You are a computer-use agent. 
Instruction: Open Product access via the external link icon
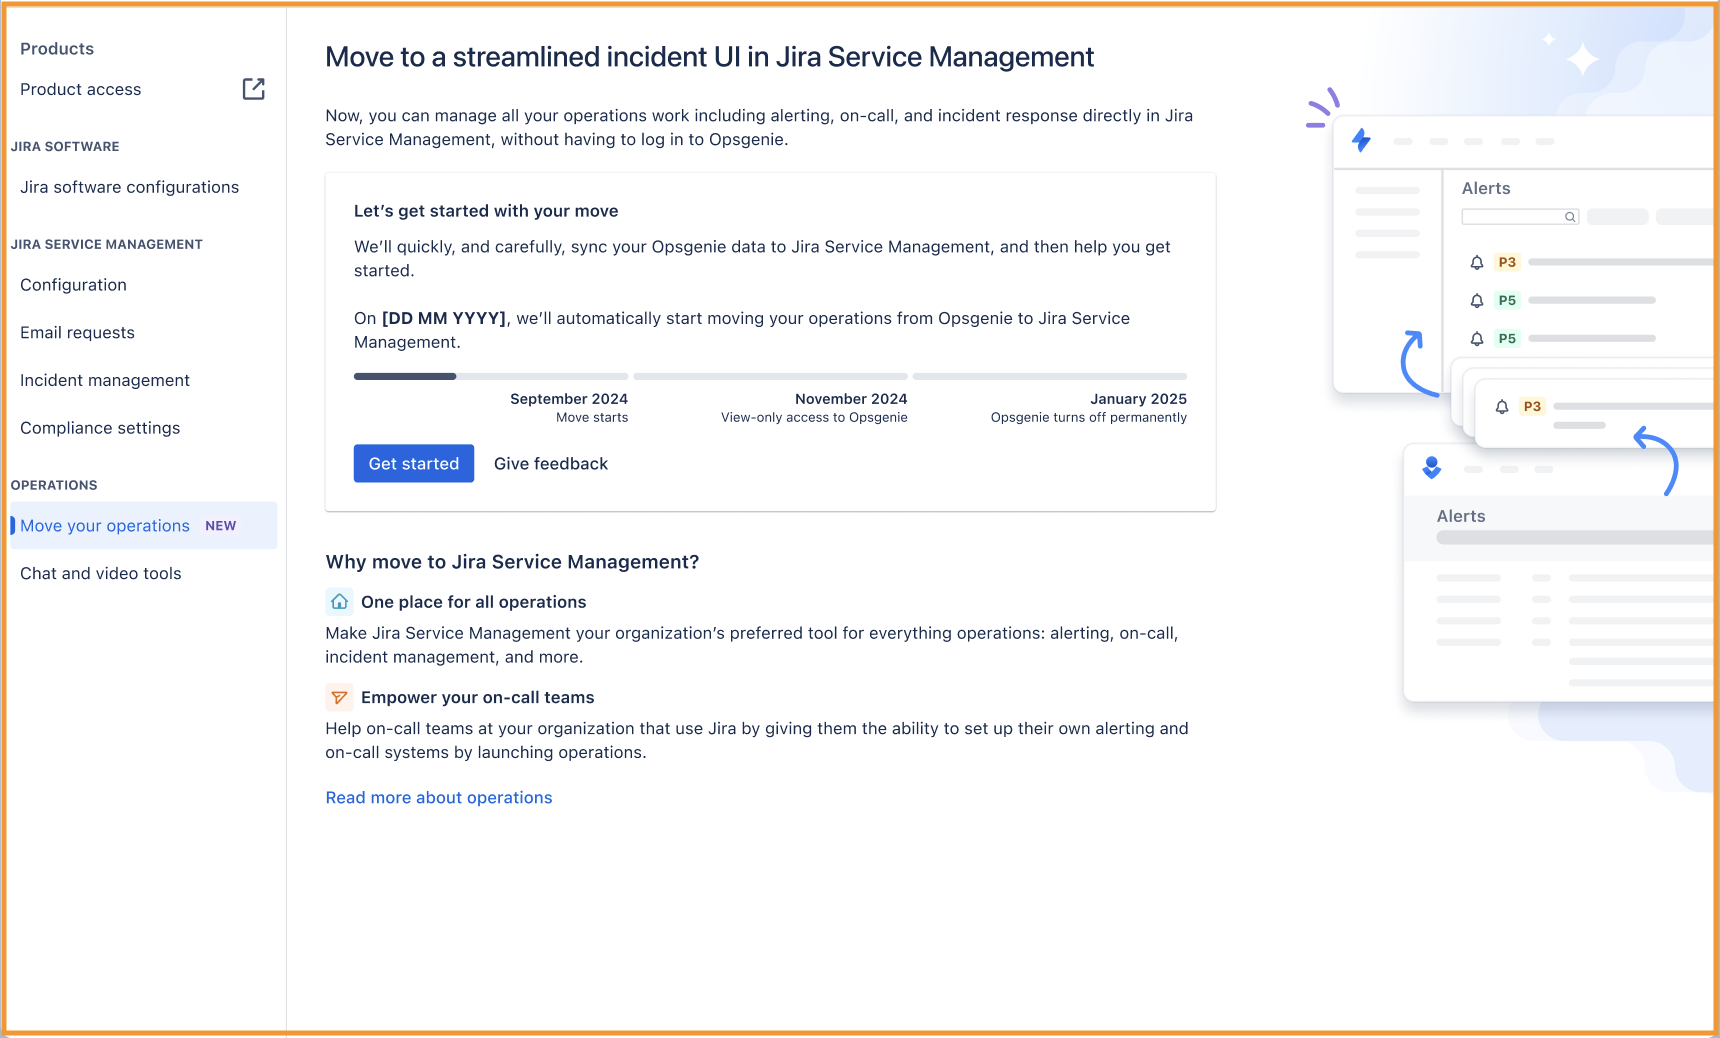[253, 89]
